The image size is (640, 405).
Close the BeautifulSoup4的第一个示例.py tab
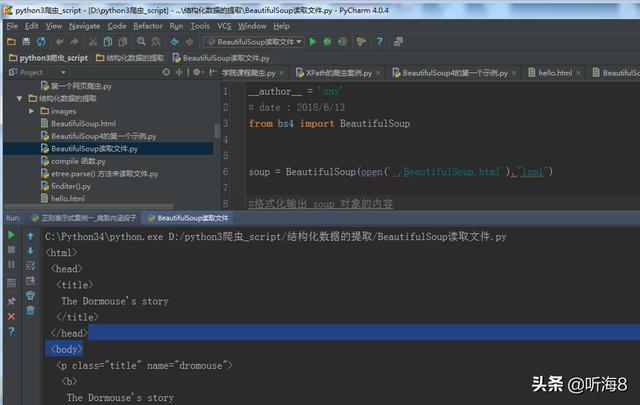[514, 73]
